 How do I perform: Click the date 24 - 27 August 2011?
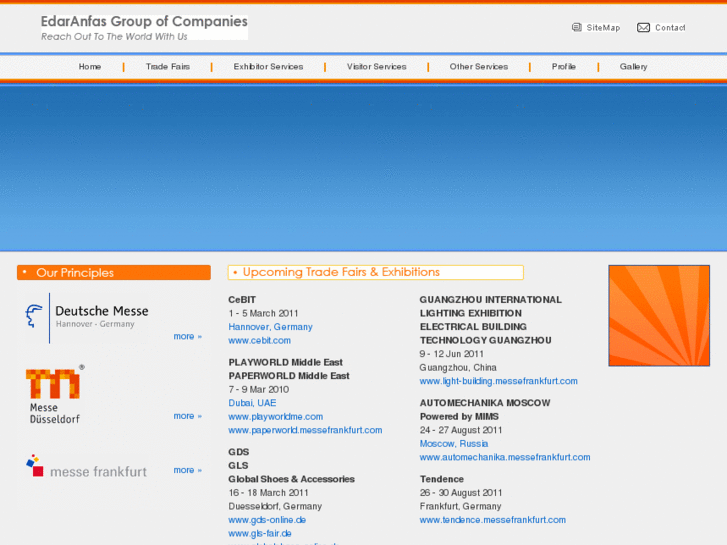click(x=461, y=430)
